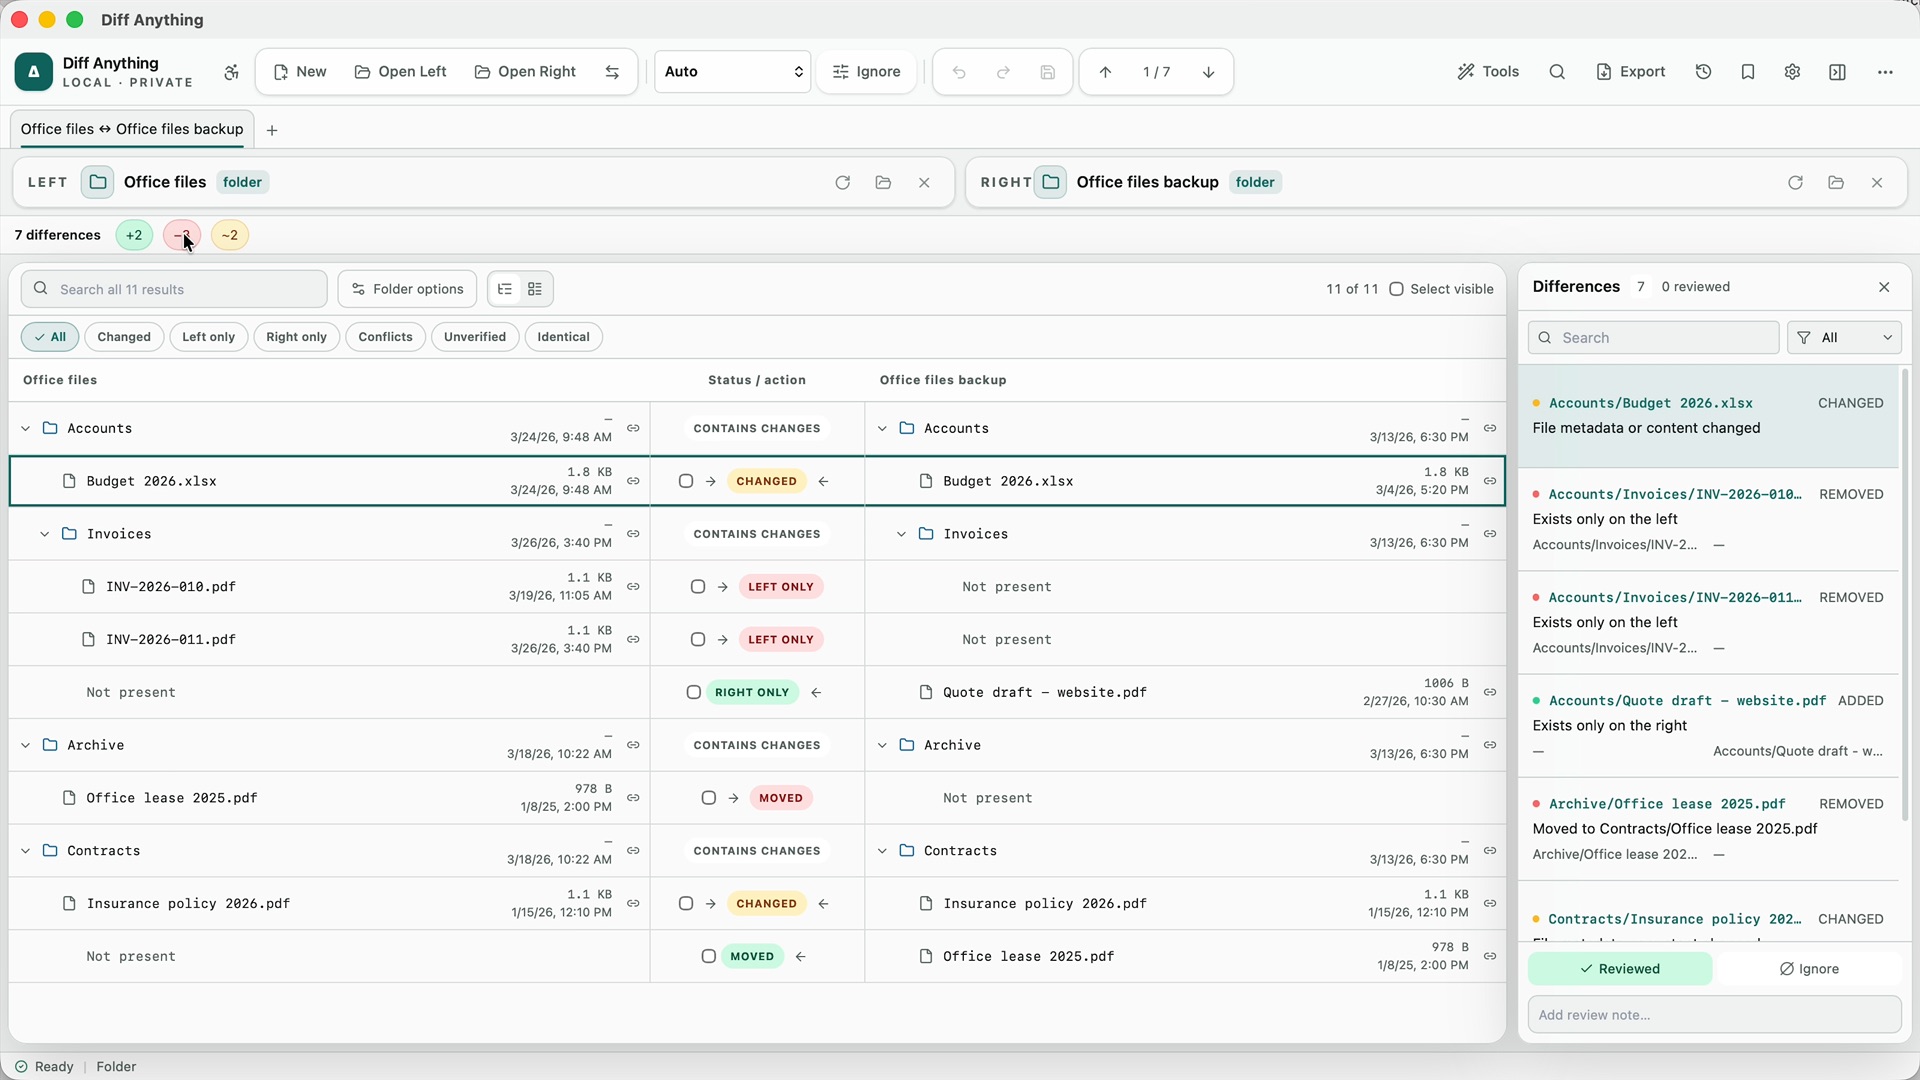
Task: Tick checkbox for Insurance policy 2026.pdf row
Action: pyautogui.click(x=686, y=904)
